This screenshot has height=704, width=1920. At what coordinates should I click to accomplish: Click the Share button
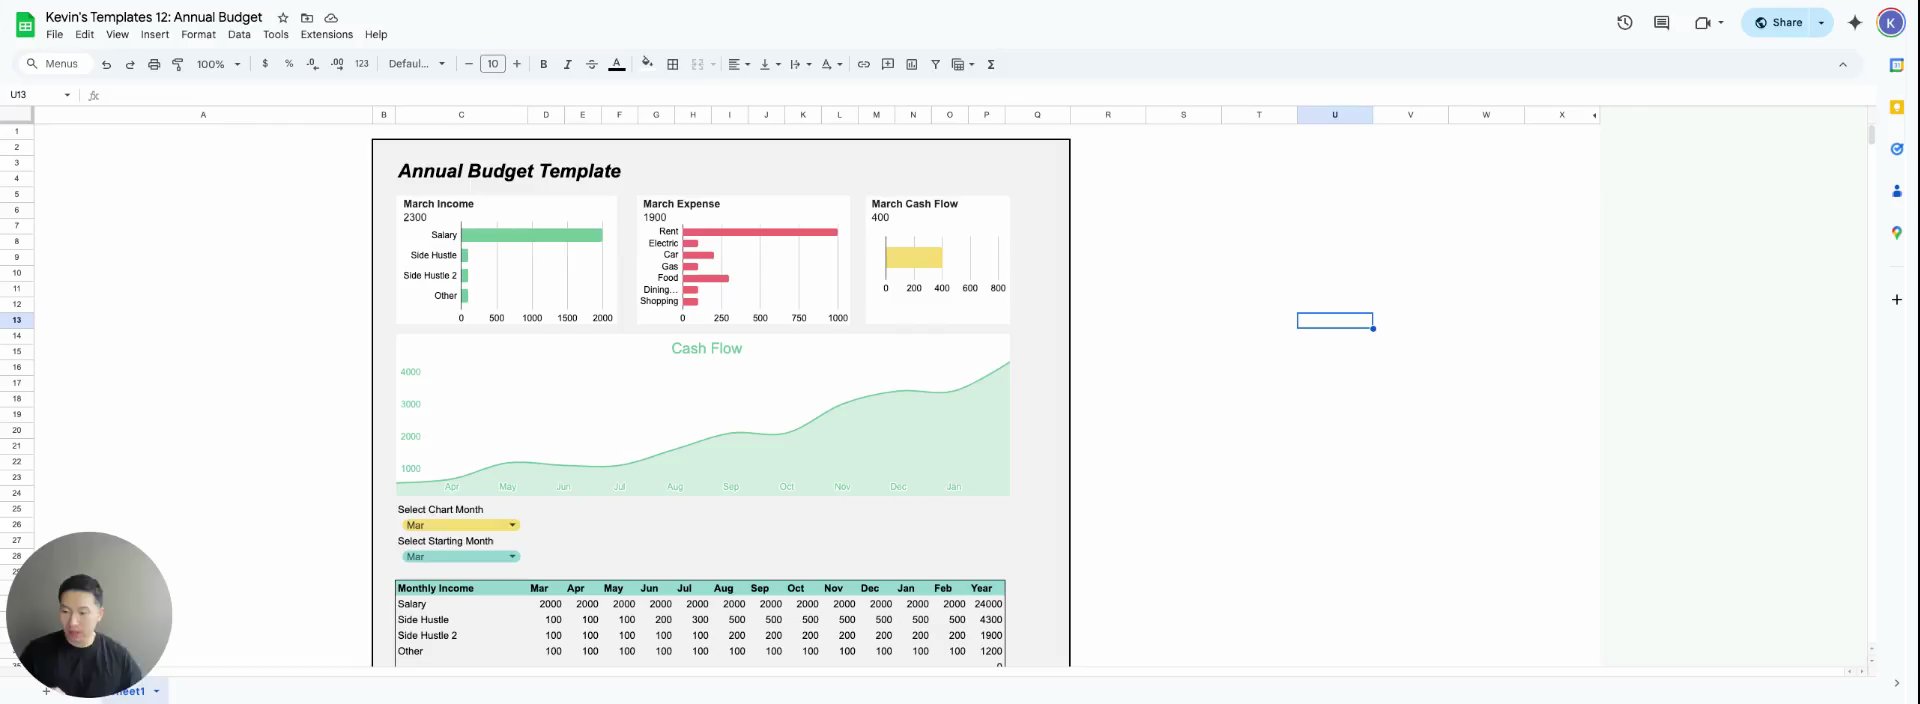click(x=1778, y=22)
